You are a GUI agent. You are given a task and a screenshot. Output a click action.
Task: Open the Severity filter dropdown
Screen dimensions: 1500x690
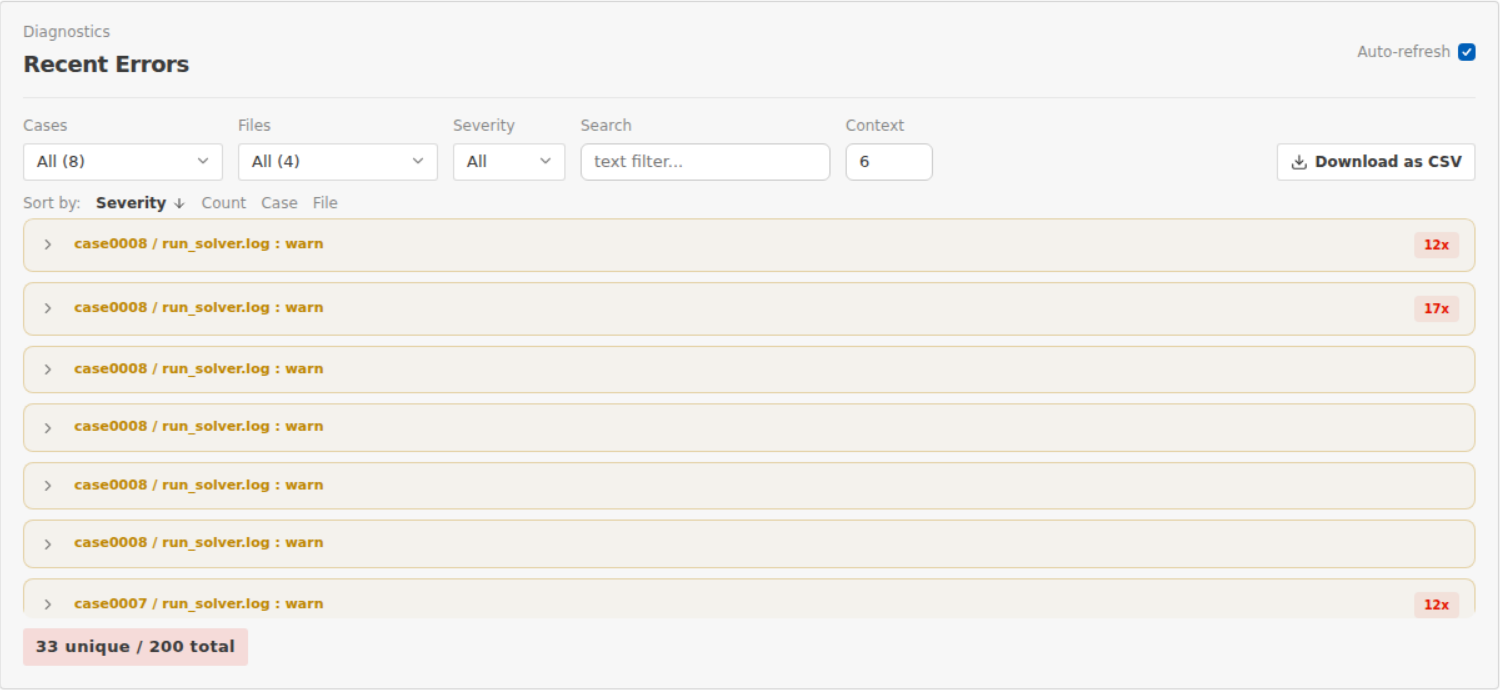[x=509, y=162]
